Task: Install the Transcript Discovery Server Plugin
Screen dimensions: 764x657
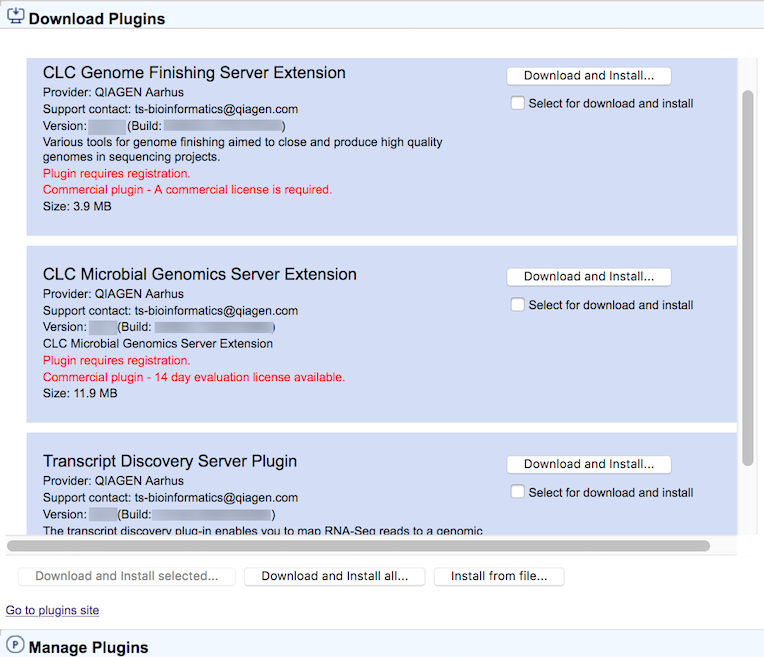Action: [x=588, y=464]
